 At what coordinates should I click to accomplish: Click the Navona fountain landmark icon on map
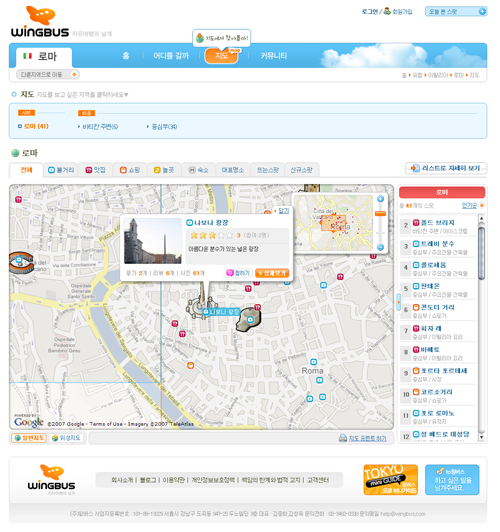pos(201,301)
